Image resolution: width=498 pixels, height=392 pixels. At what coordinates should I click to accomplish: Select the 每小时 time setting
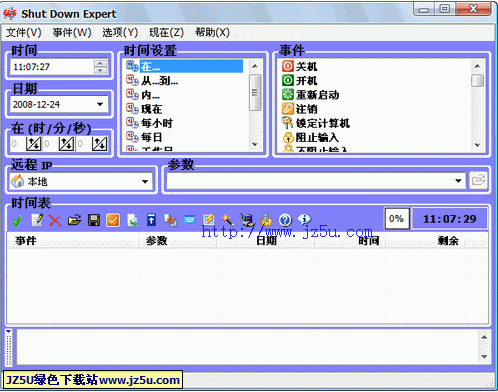tap(149, 123)
